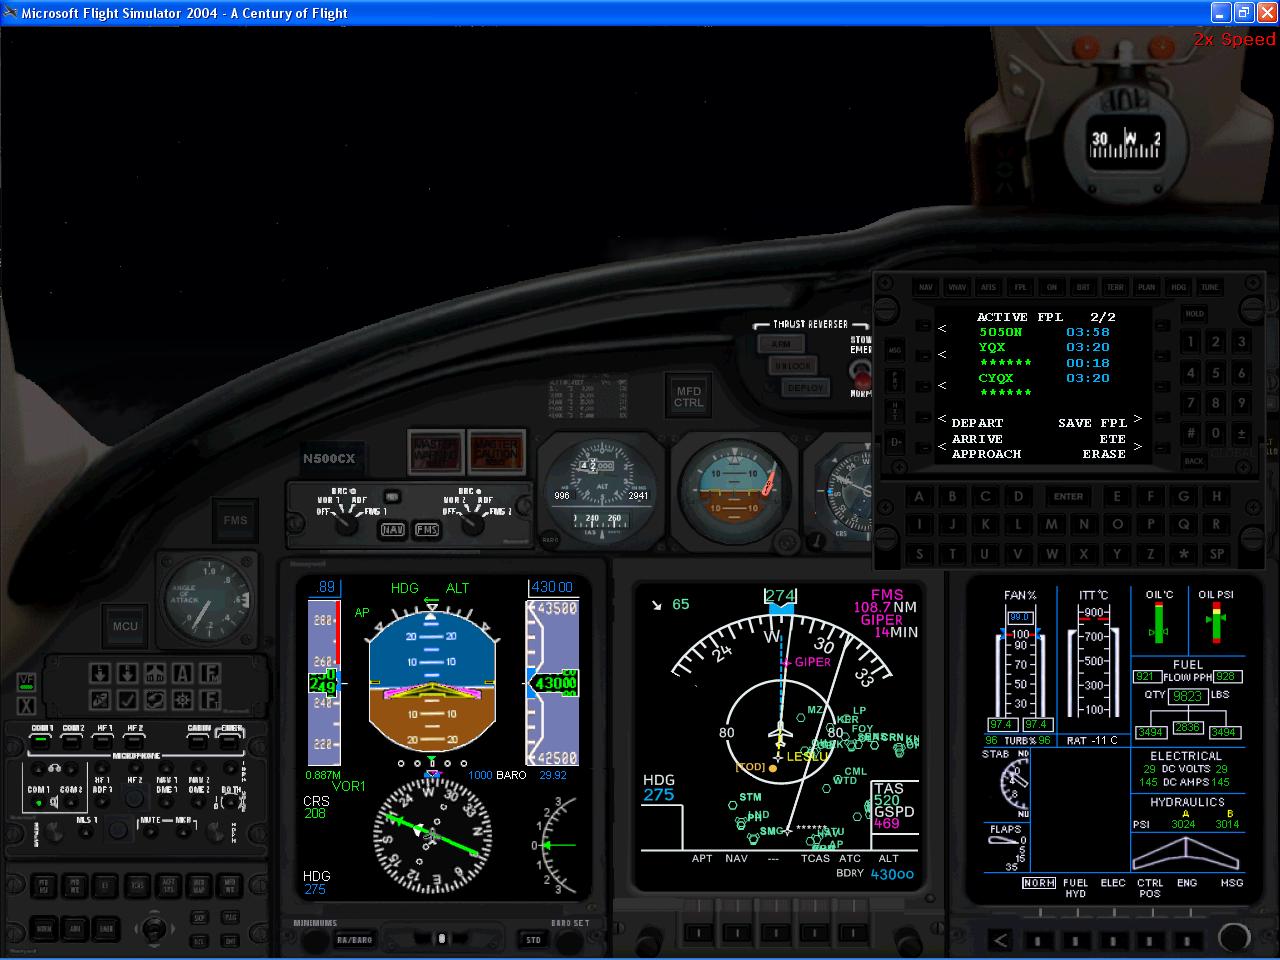Click the airplane overview panel icon
Screen dimensions: 1280x960
tap(155, 673)
